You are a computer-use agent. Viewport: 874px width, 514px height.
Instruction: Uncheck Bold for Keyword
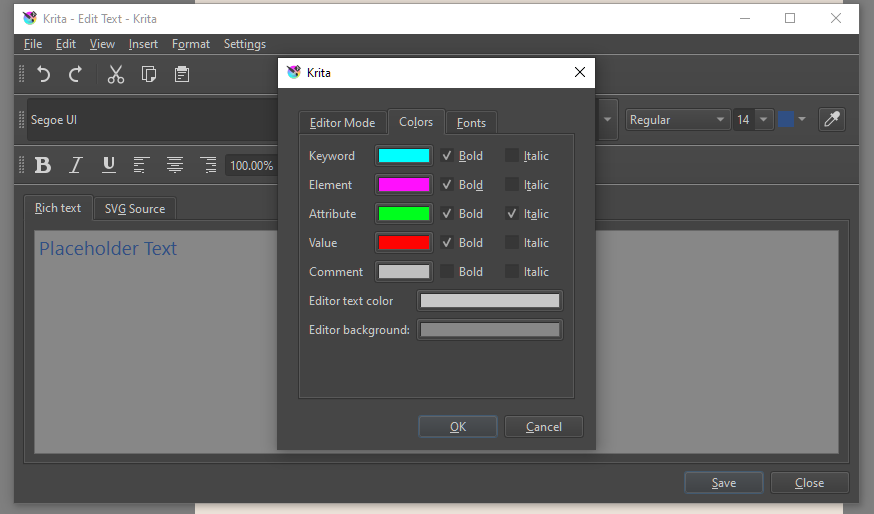click(447, 156)
